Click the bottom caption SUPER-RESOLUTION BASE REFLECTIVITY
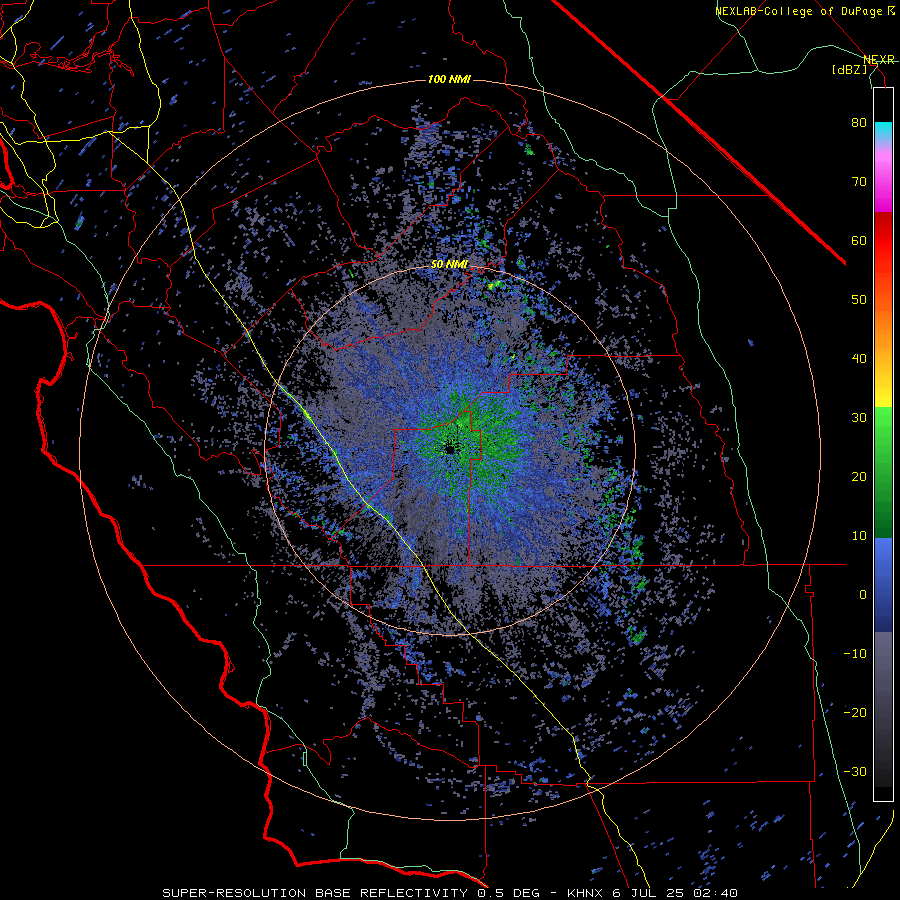Image resolution: width=900 pixels, height=900 pixels. tap(315, 893)
